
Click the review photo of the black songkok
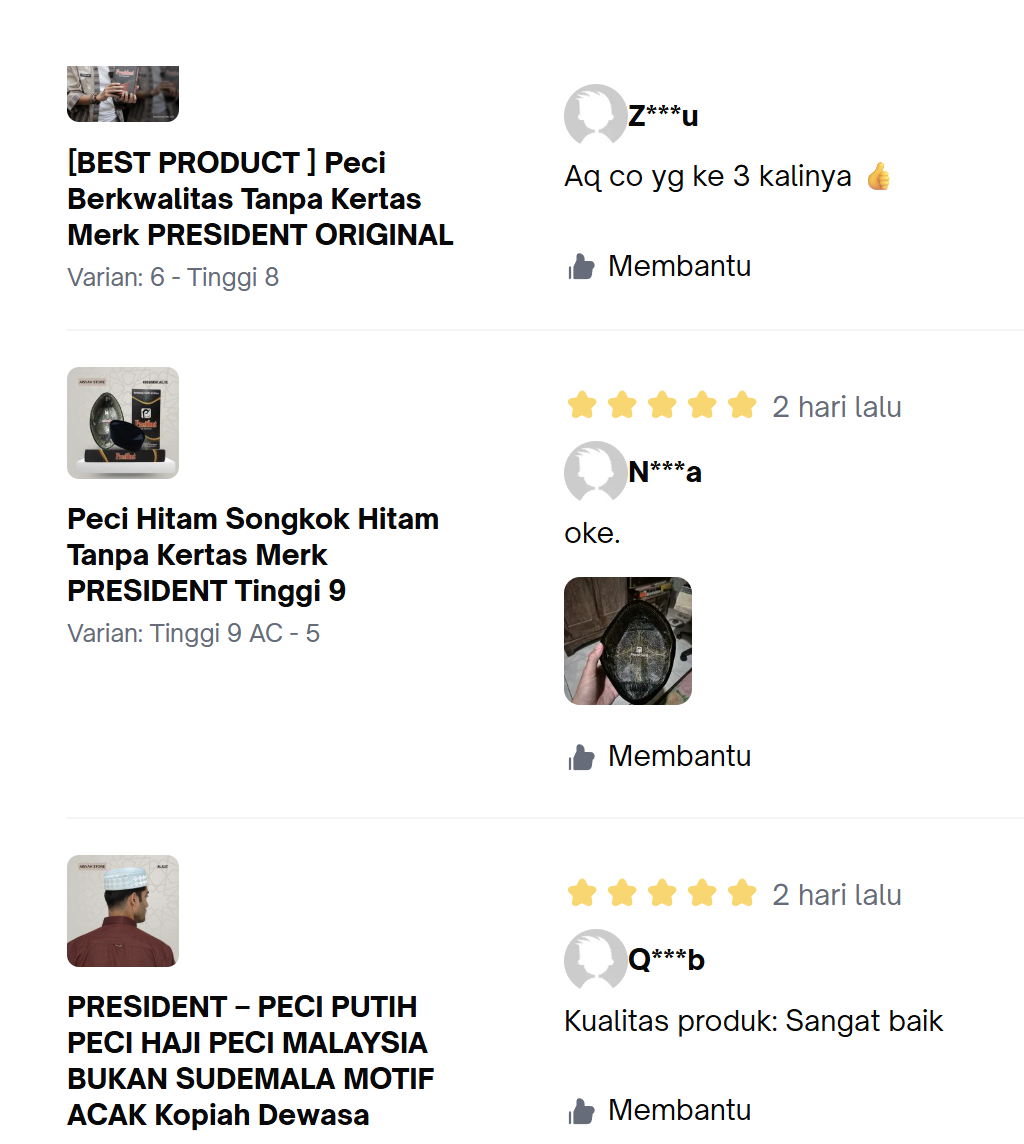(628, 640)
